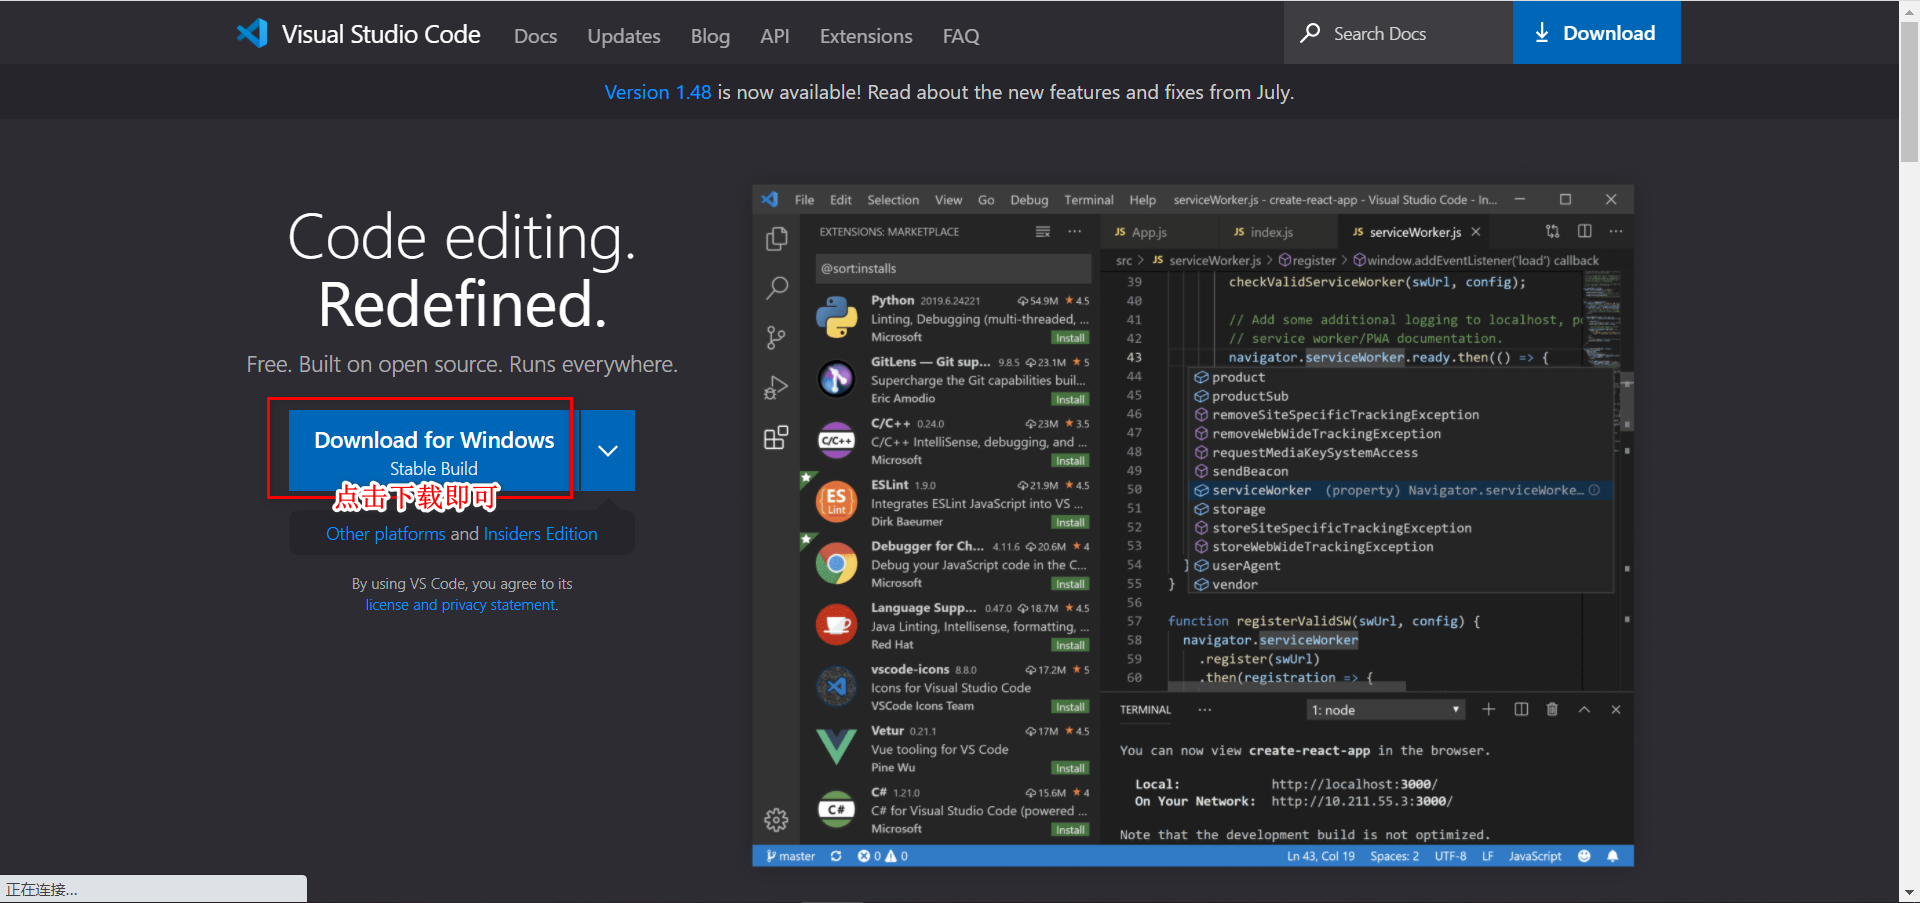Click the vscode-icons extension icon
The image size is (1920, 903).
(x=836, y=687)
